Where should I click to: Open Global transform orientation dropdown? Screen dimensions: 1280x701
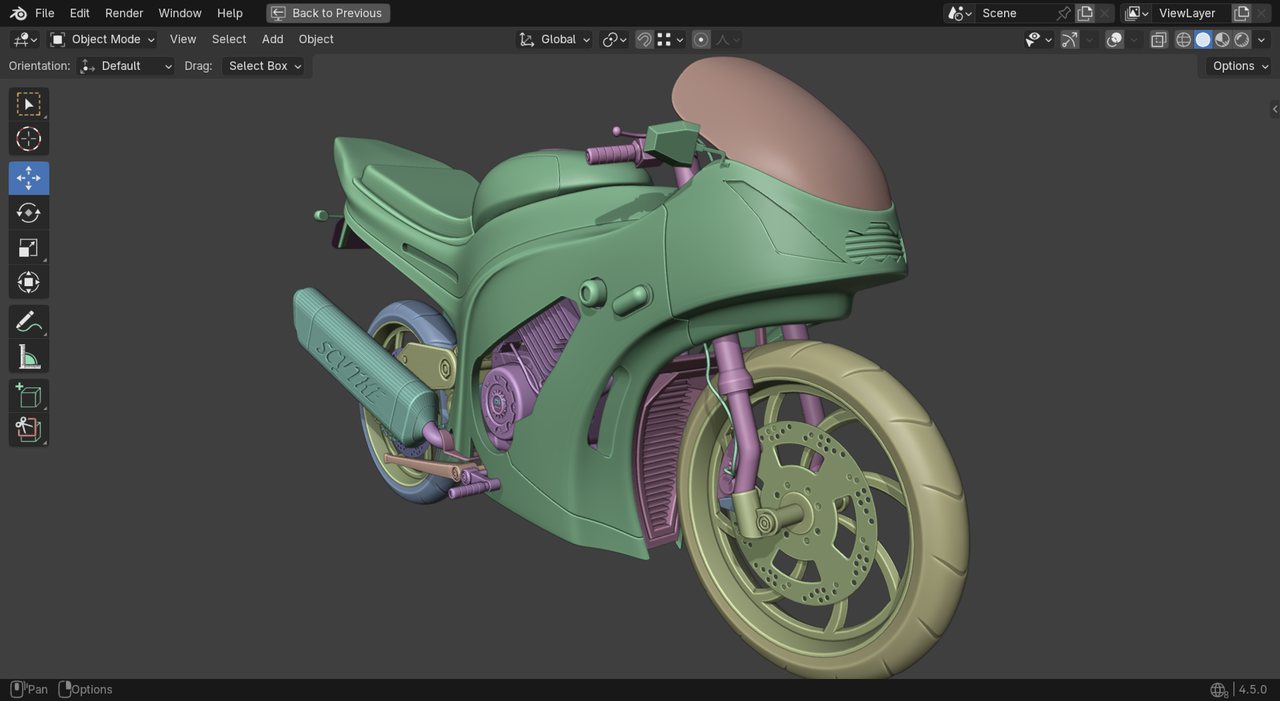click(555, 40)
